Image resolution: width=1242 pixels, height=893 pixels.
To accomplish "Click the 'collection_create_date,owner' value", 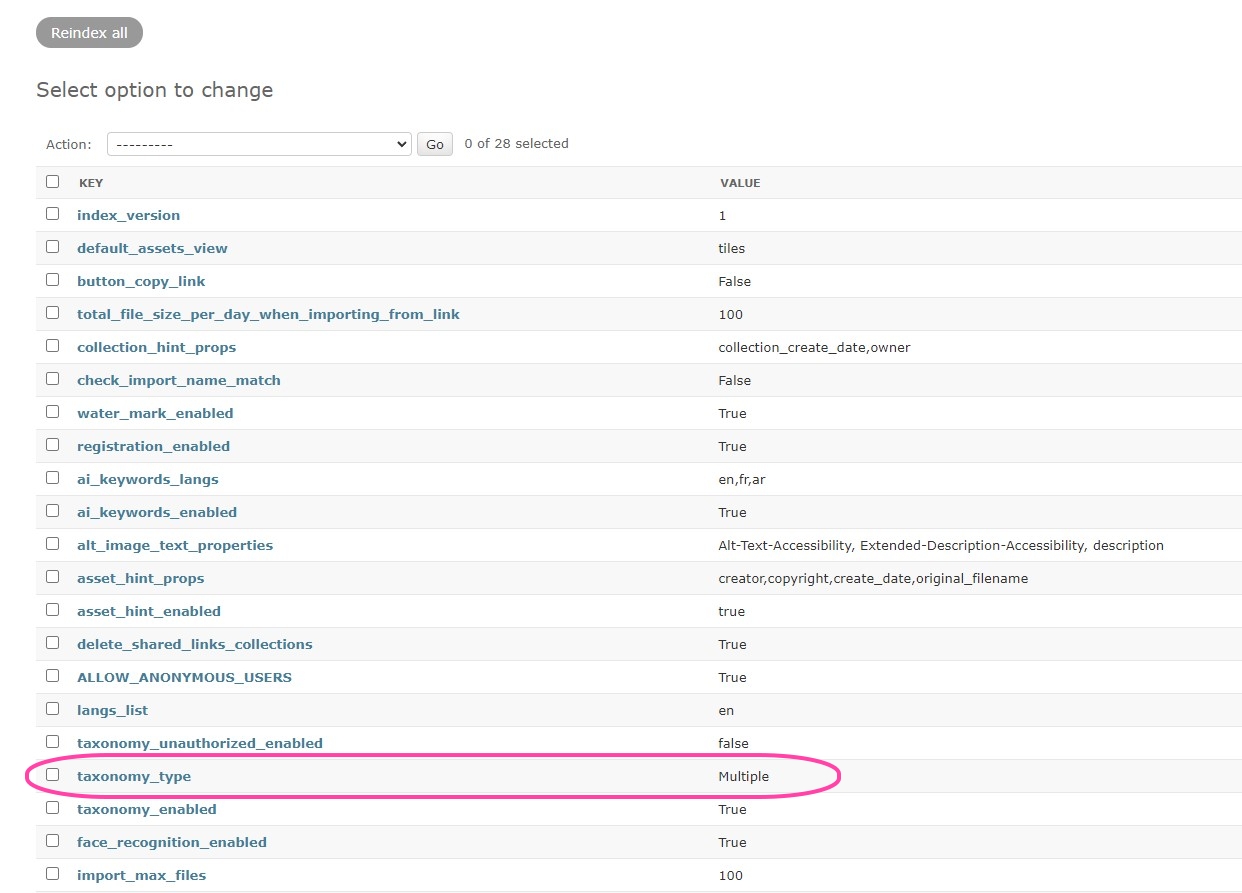I will pyautogui.click(x=814, y=347).
